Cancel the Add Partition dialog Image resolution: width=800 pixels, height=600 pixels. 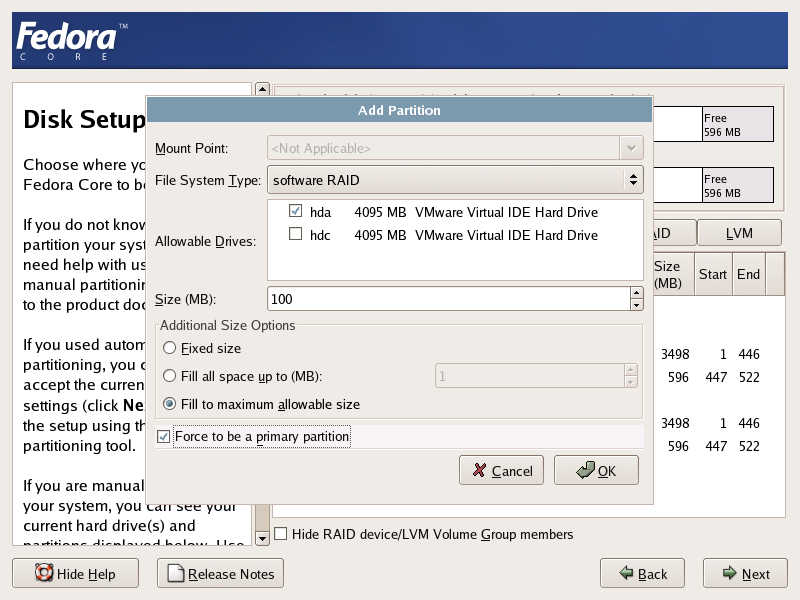502,470
